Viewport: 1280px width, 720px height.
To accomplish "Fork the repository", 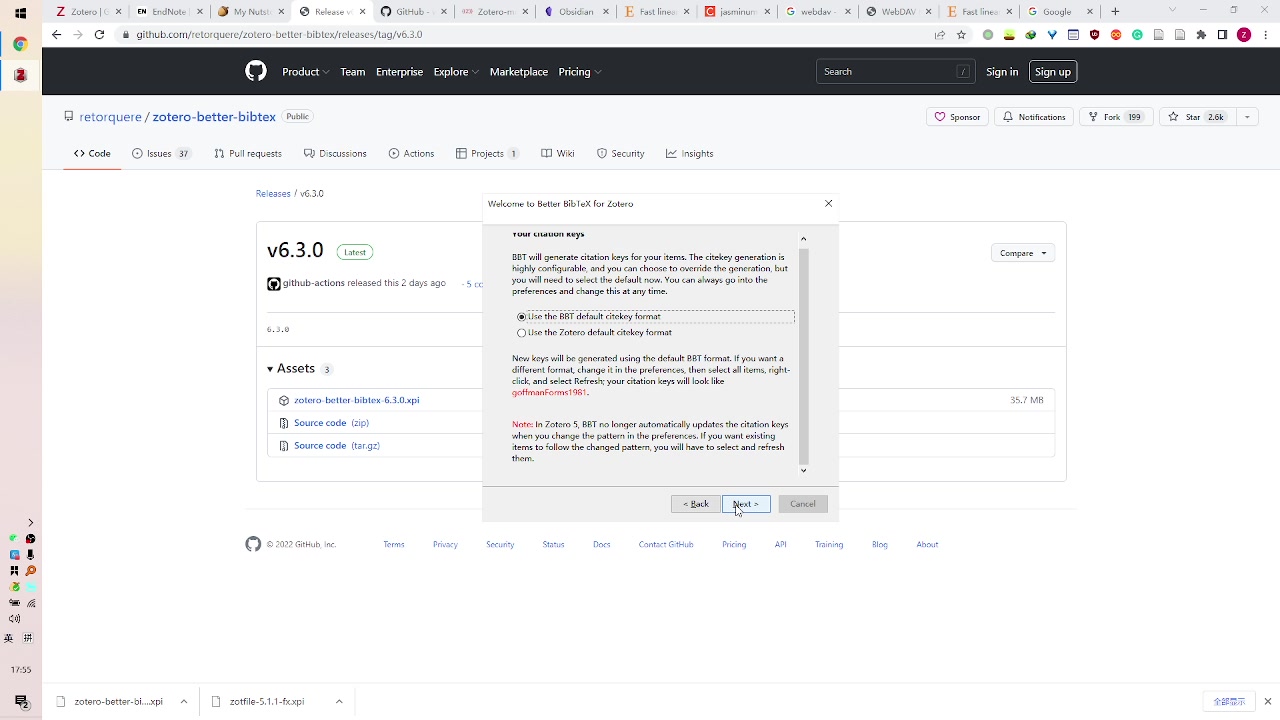I will 1115,117.
